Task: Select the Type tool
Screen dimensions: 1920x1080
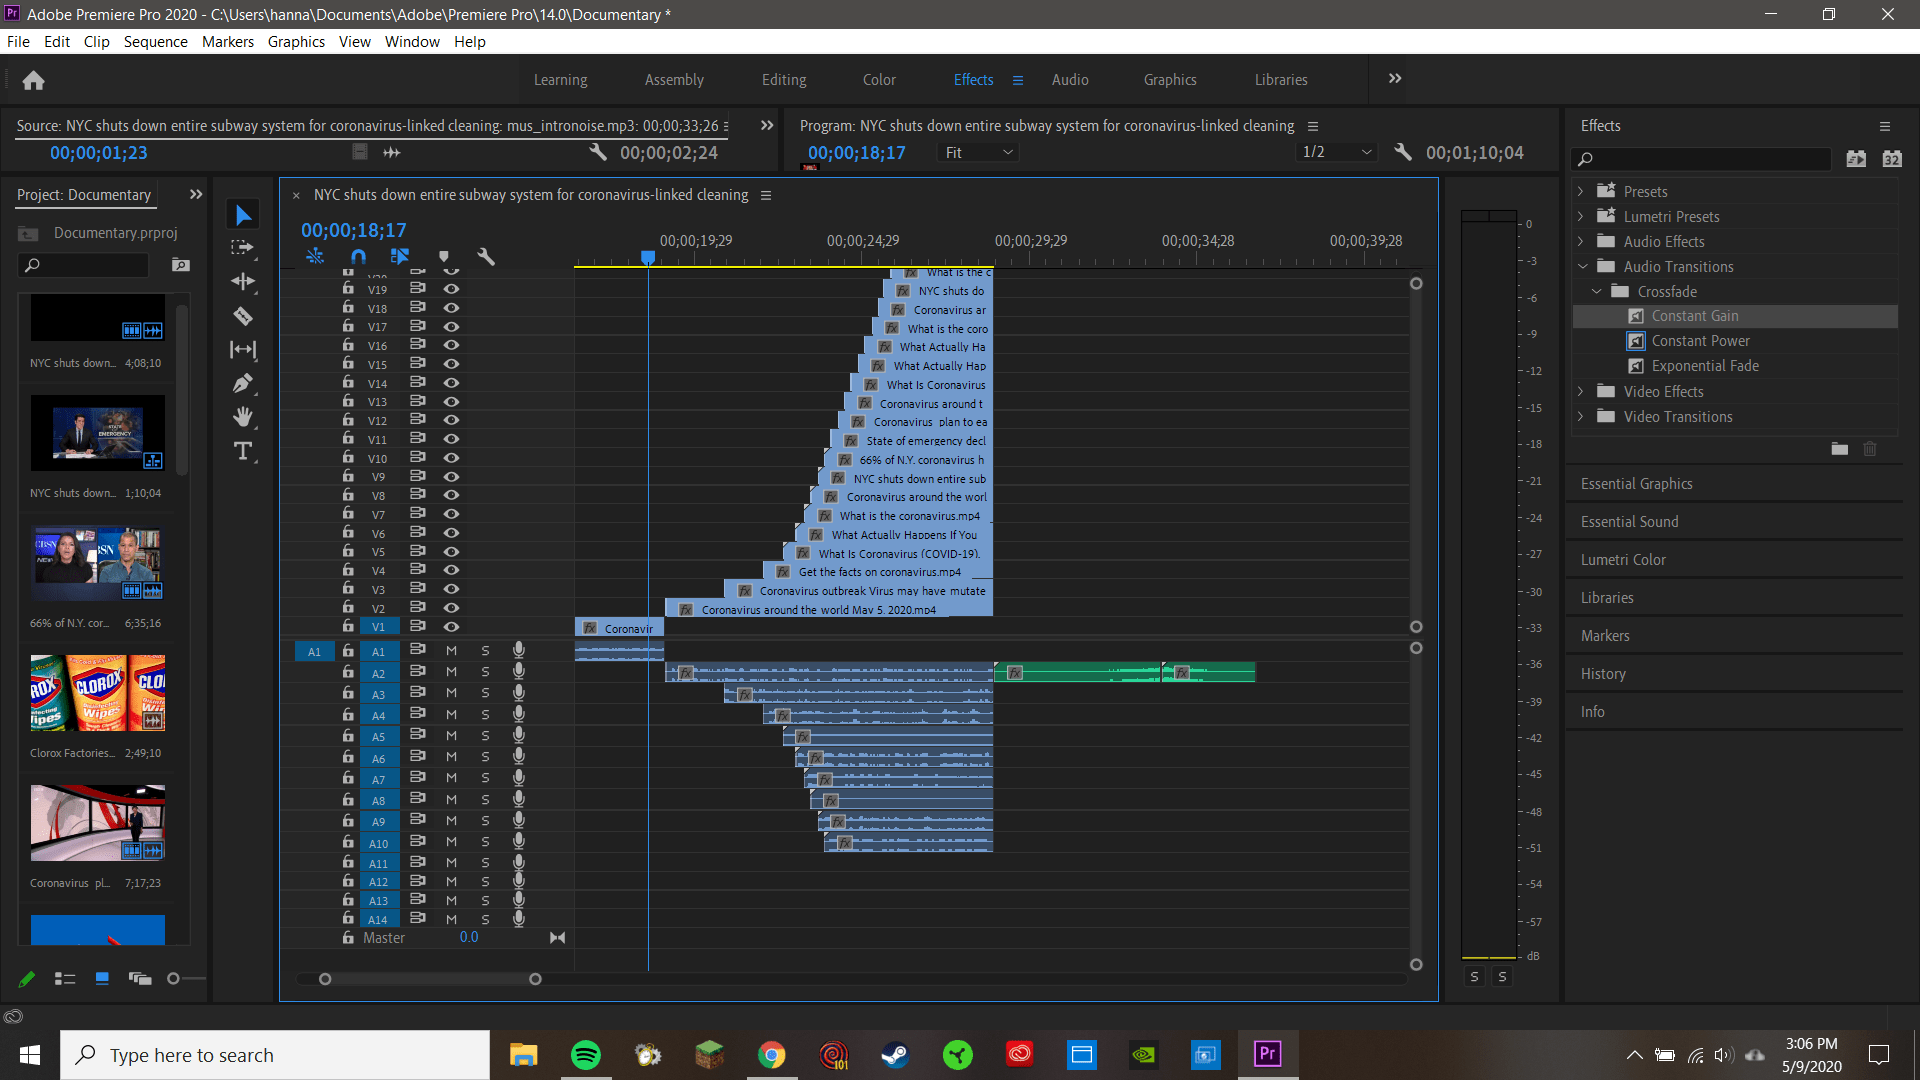Action: tap(243, 451)
